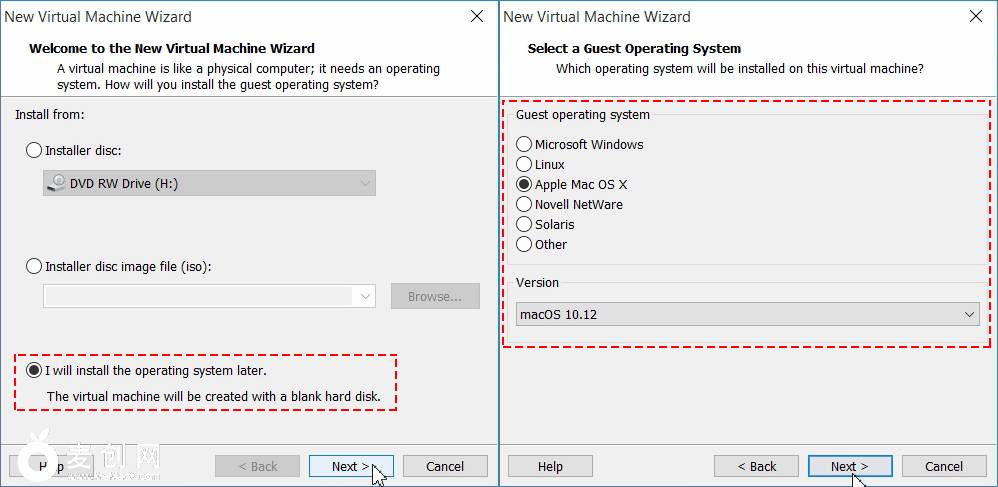Cancel the Welcome wizard dialog
The image size is (998, 487).
pos(445,466)
